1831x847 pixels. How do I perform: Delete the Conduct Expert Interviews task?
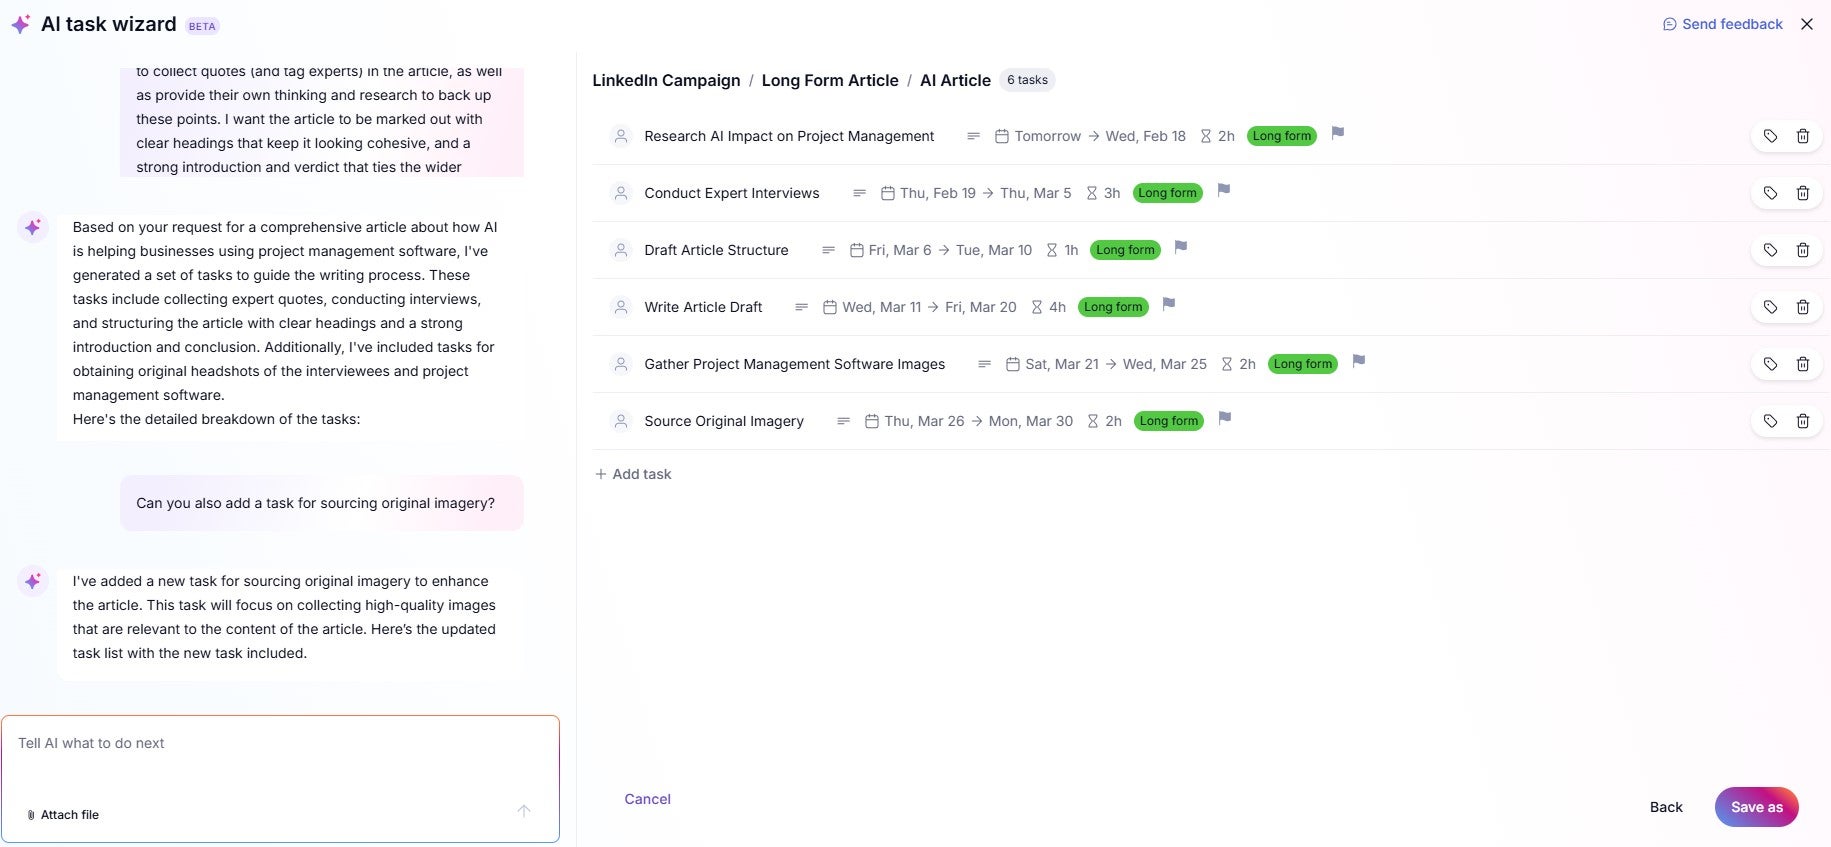click(1803, 193)
